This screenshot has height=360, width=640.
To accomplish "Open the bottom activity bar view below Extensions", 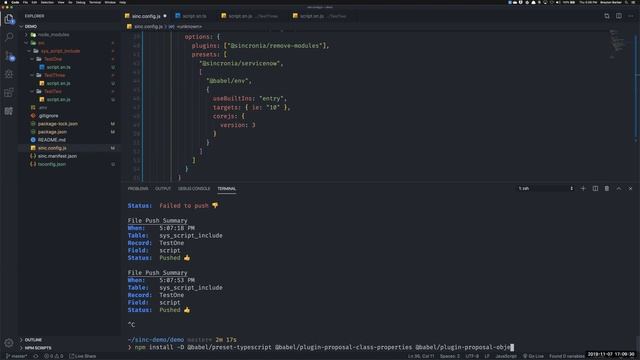I will click(9, 111).
